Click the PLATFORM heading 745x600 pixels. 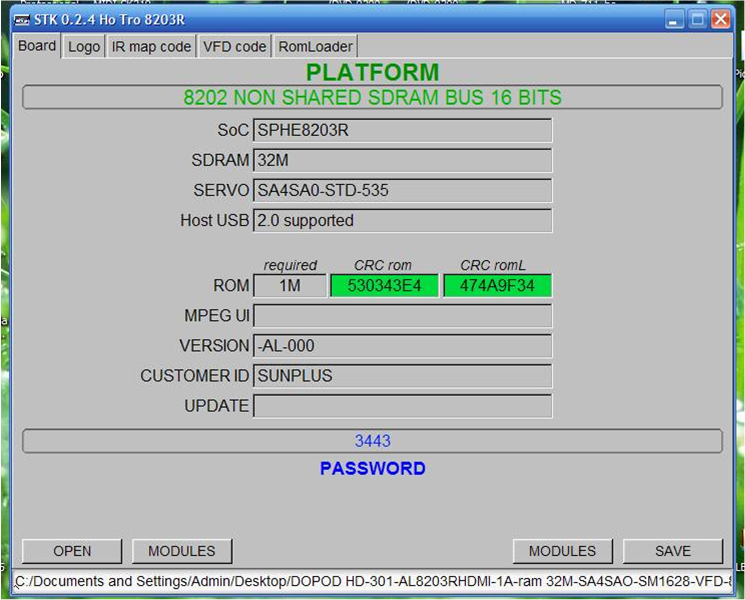[x=372, y=72]
